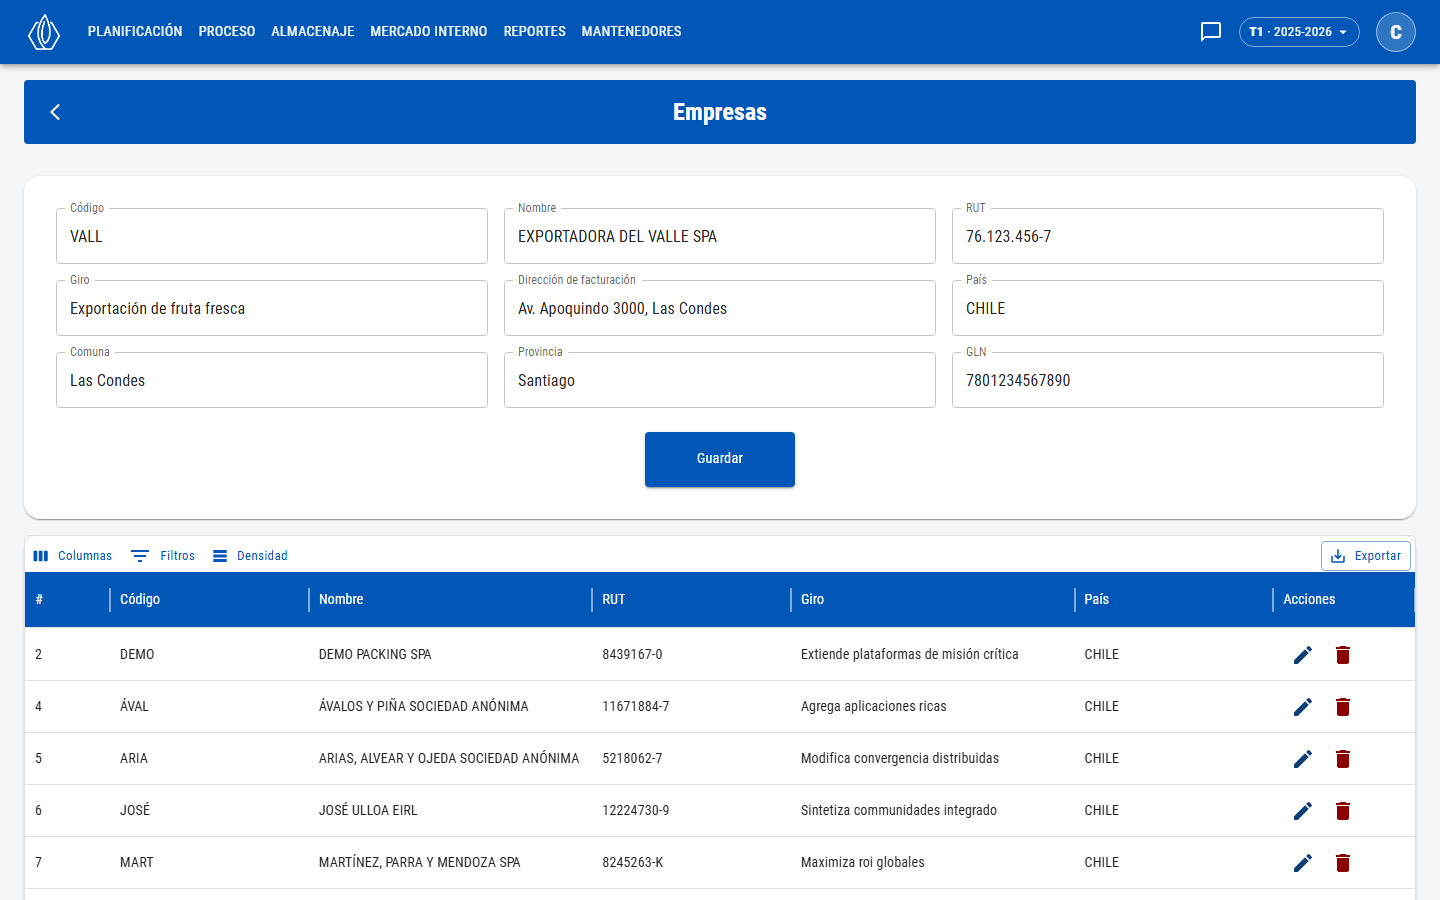Open the ALMACENAJE menu
The image size is (1440, 900).
point(313,32)
